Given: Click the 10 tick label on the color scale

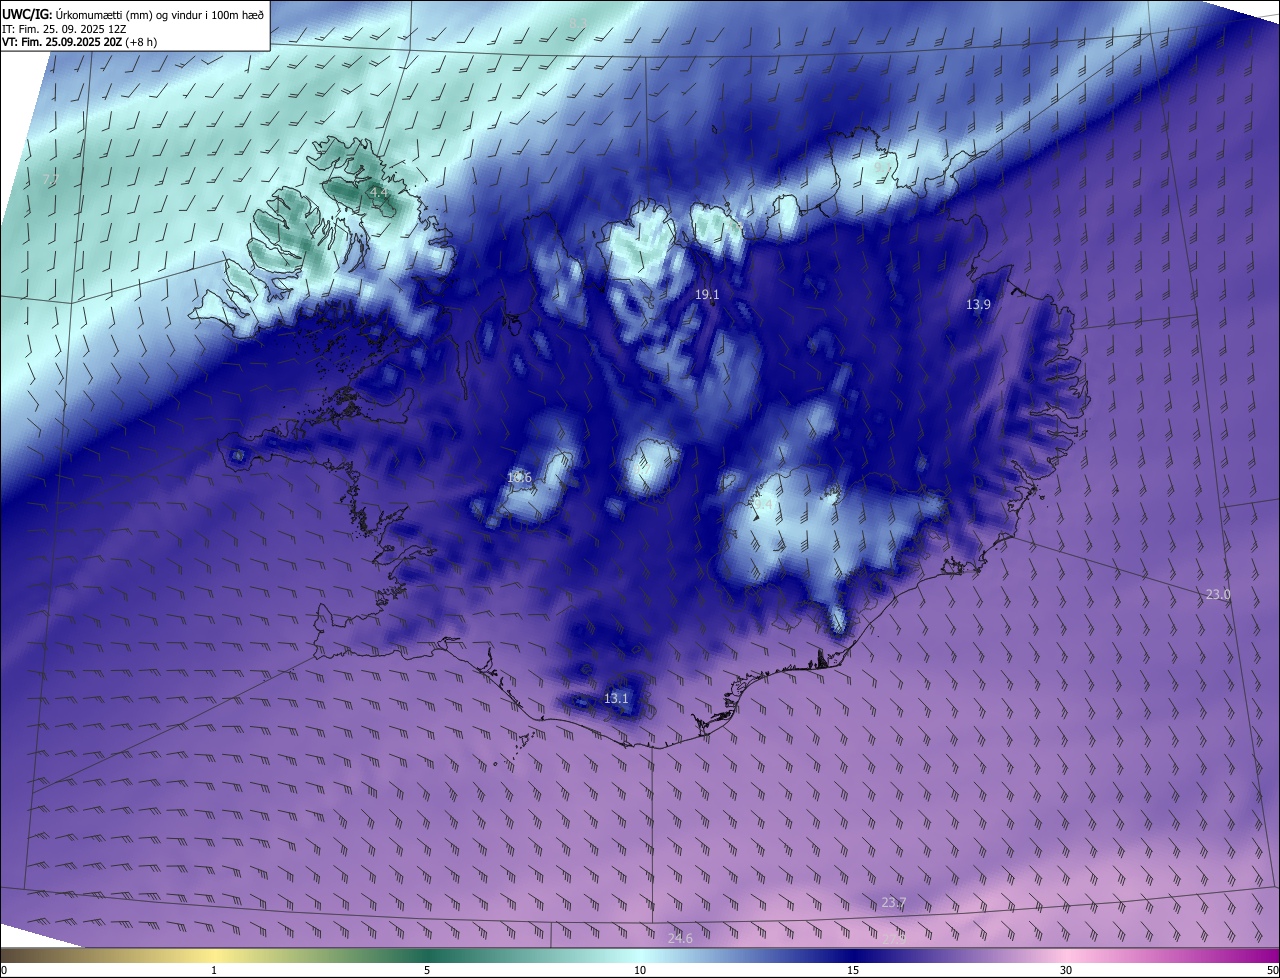Looking at the screenshot, I should tap(640, 970).
